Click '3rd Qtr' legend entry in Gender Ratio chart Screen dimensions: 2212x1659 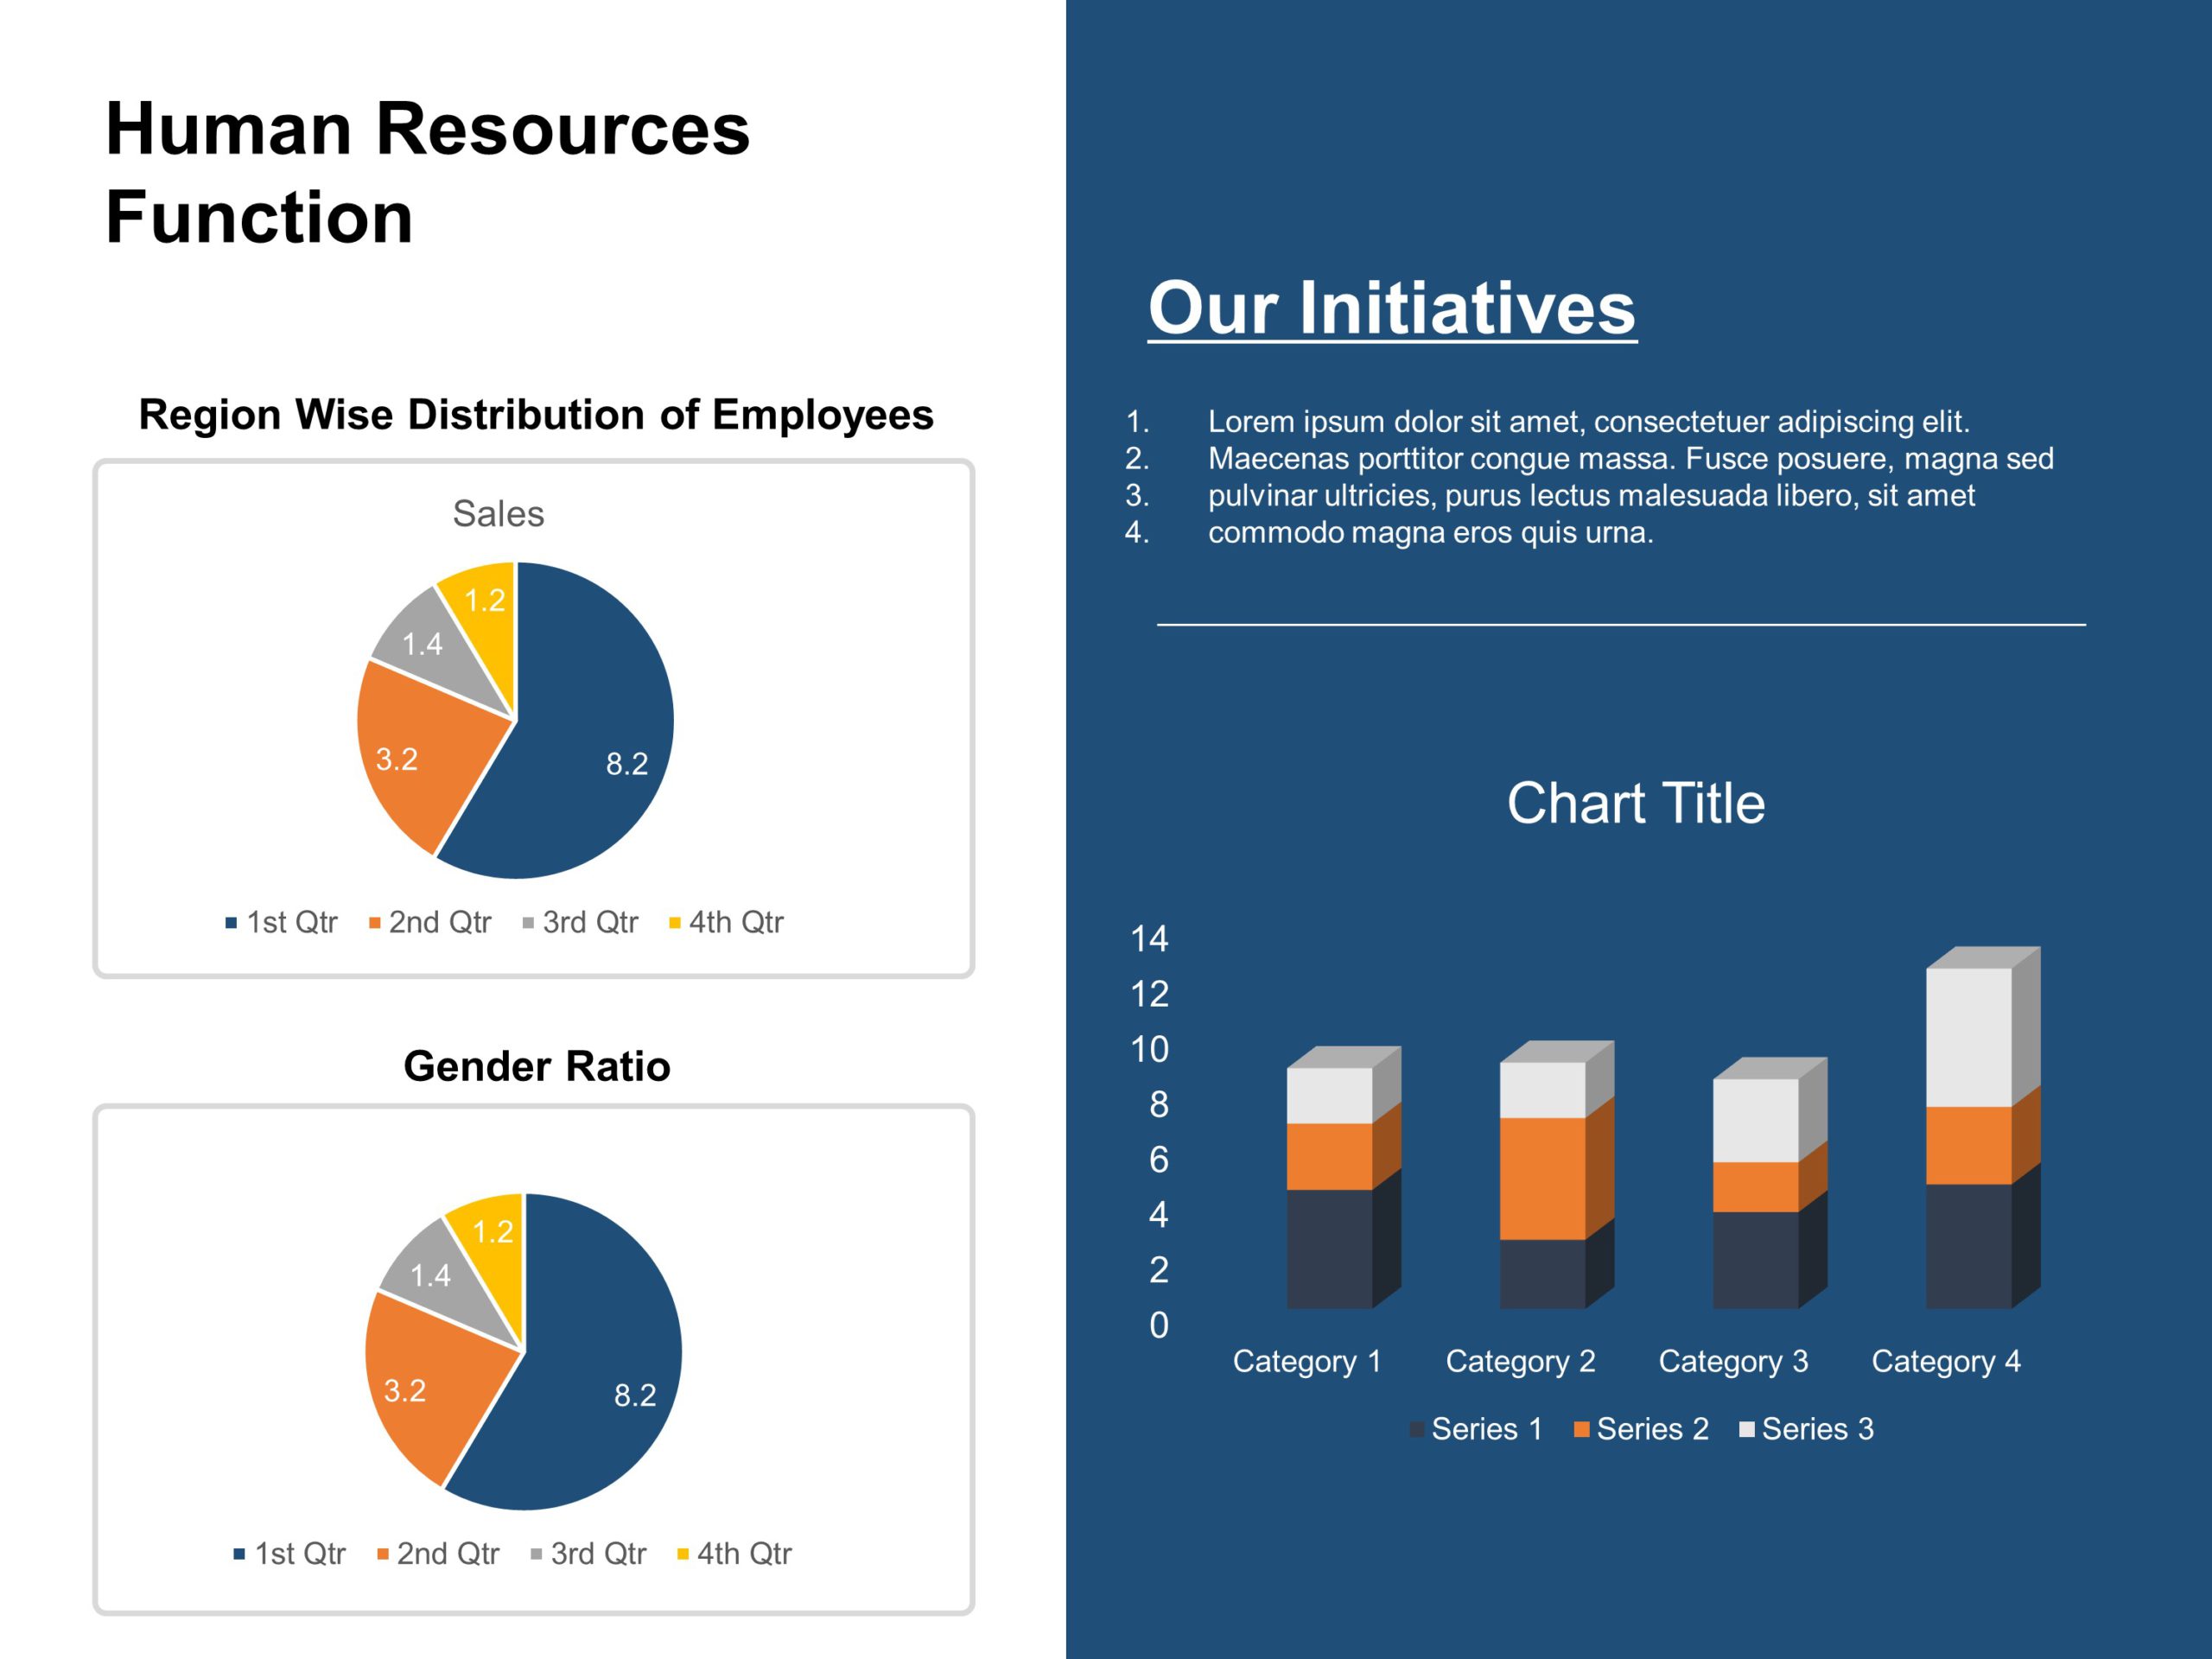[x=588, y=1554]
